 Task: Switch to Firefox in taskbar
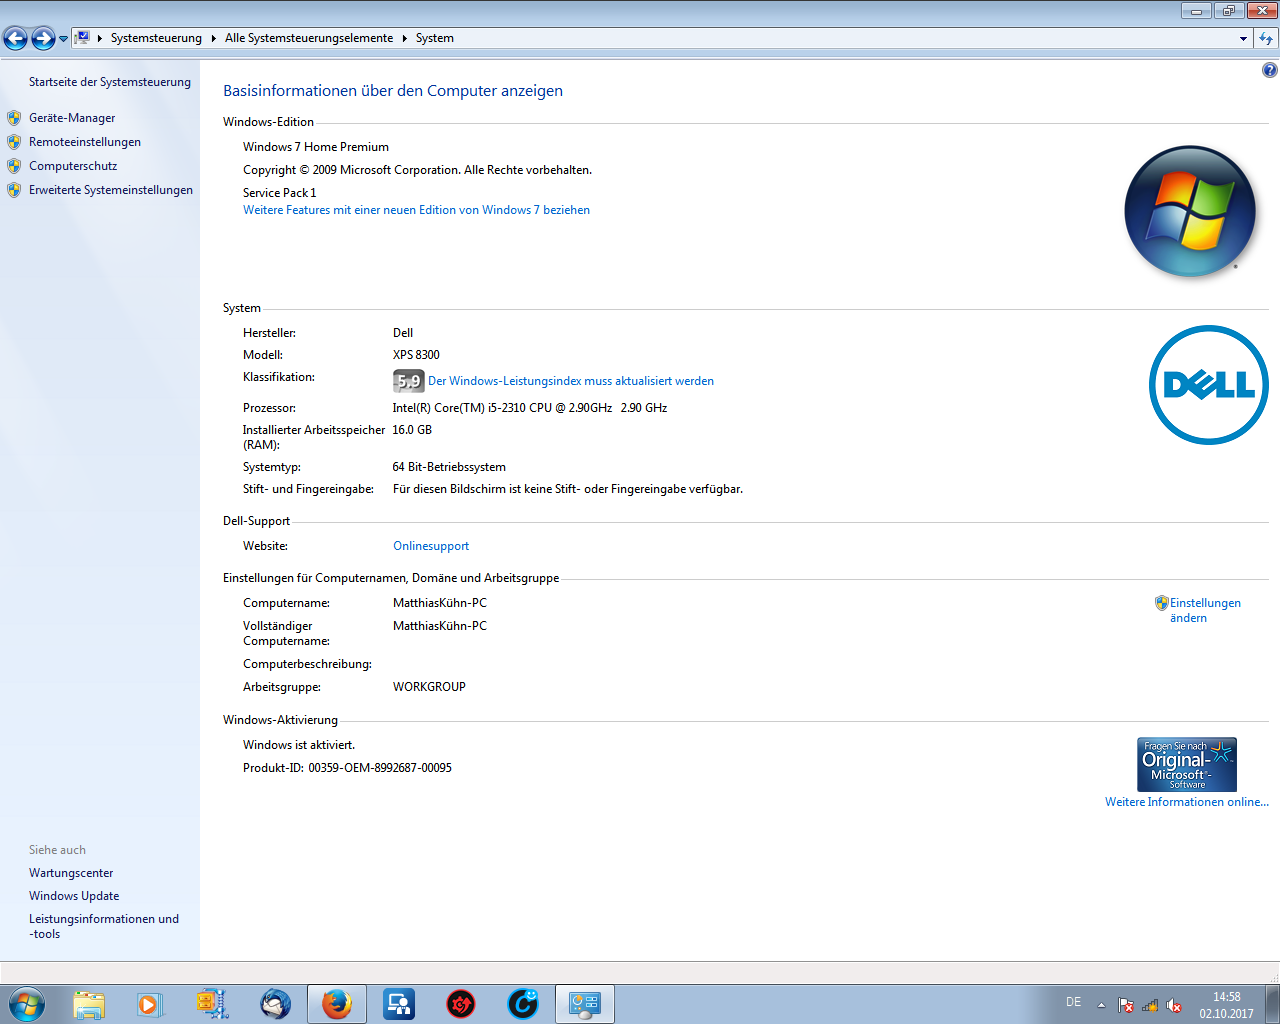pyautogui.click(x=337, y=1004)
